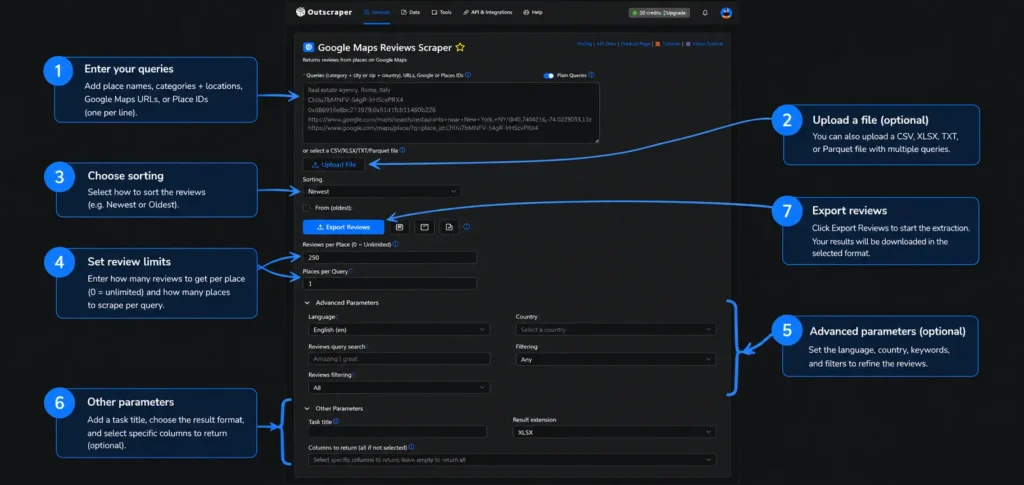1024x485 pixels.
Task: Open the Columns to return dropdown
Action: coord(512,460)
